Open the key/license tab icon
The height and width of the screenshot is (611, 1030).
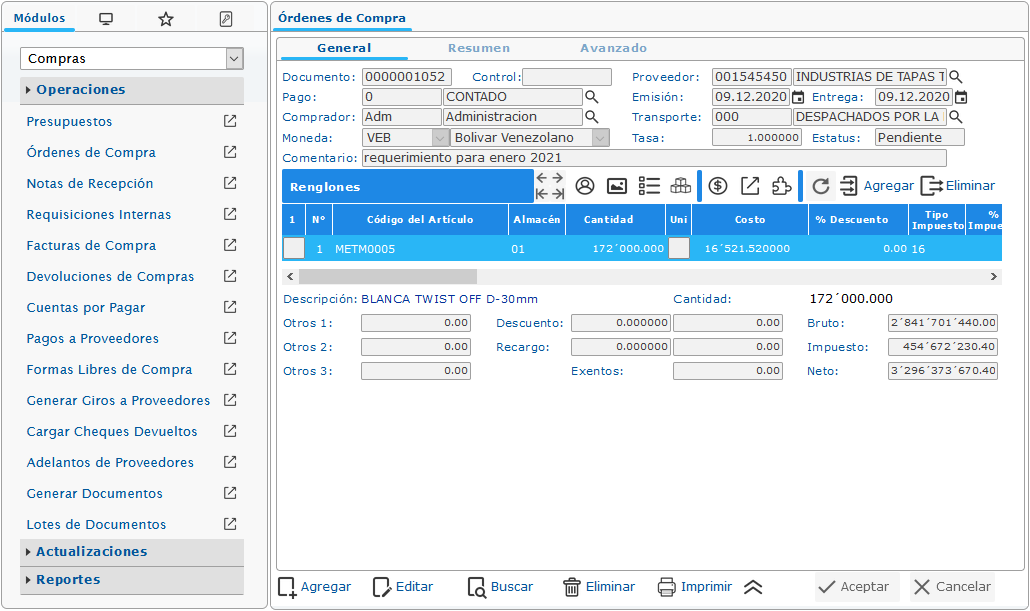(x=225, y=19)
